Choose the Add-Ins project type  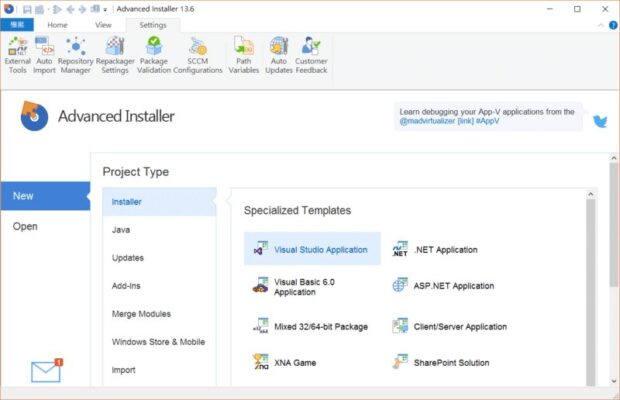[159, 286]
